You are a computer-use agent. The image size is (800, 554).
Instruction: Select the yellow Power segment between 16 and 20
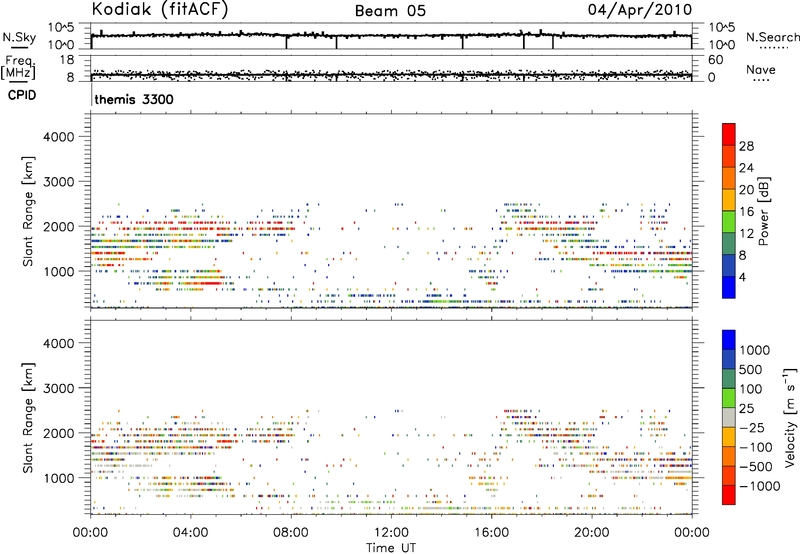(x=729, y=200)
